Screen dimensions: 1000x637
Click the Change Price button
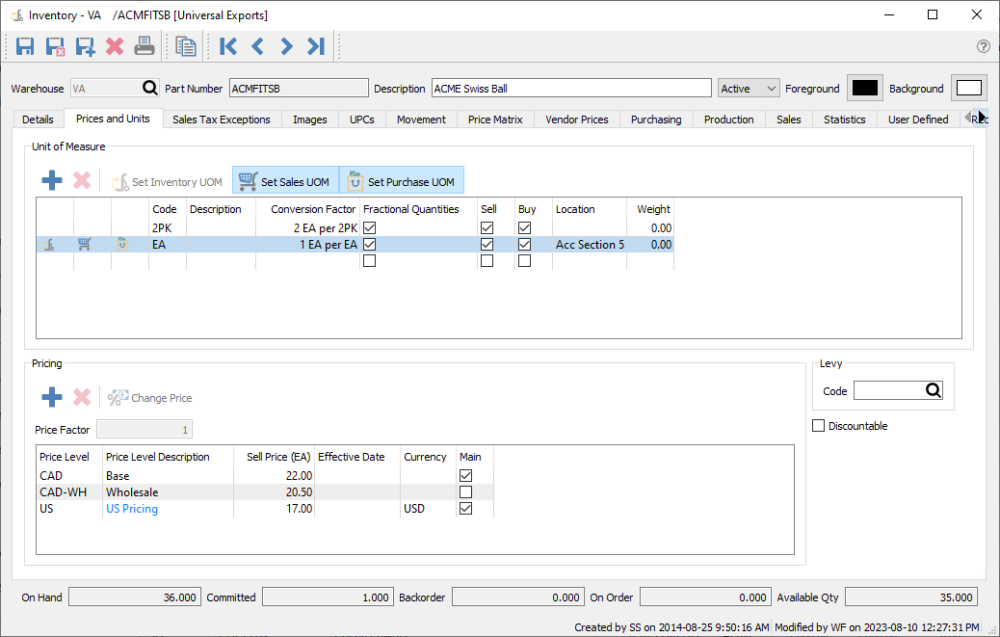pyautogui.click(x=150, y=398)
